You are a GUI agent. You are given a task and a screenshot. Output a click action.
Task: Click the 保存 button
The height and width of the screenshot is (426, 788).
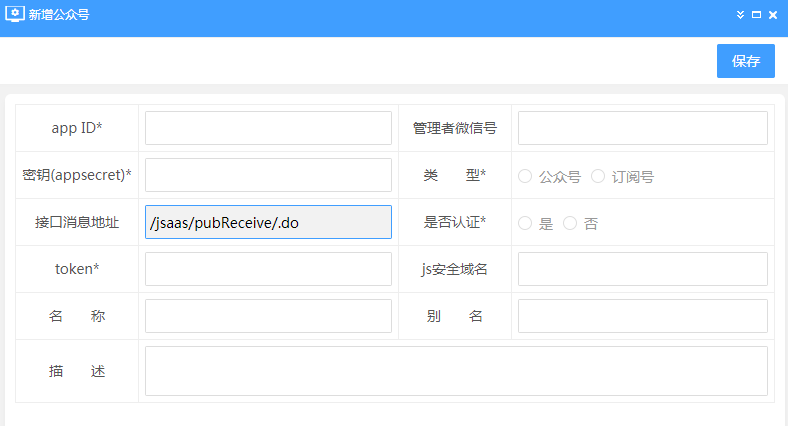click(746, 61)
